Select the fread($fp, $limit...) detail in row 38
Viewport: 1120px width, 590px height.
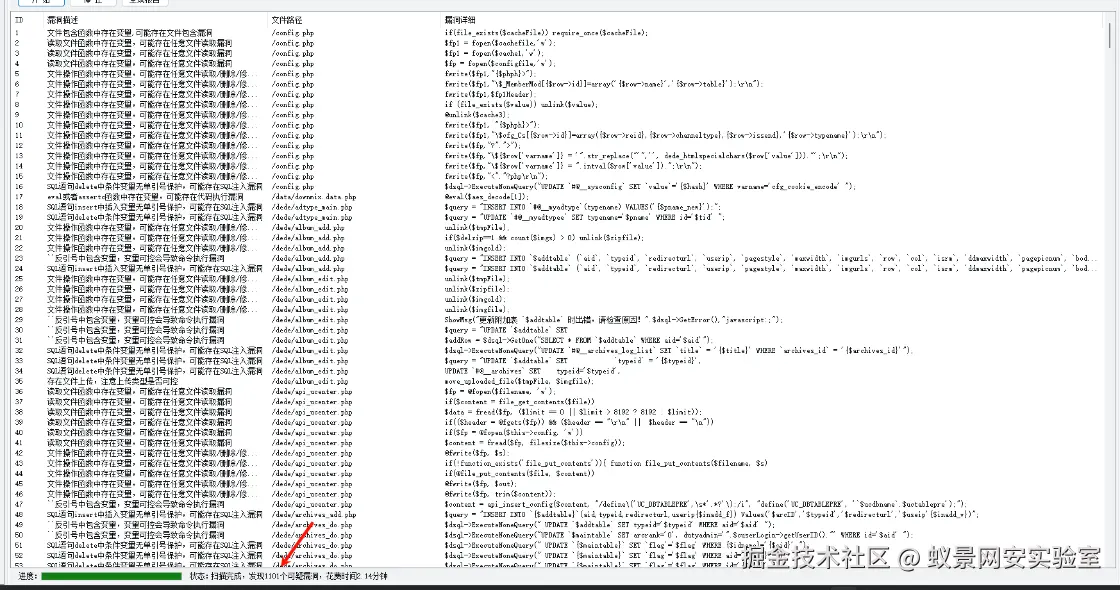574,412
